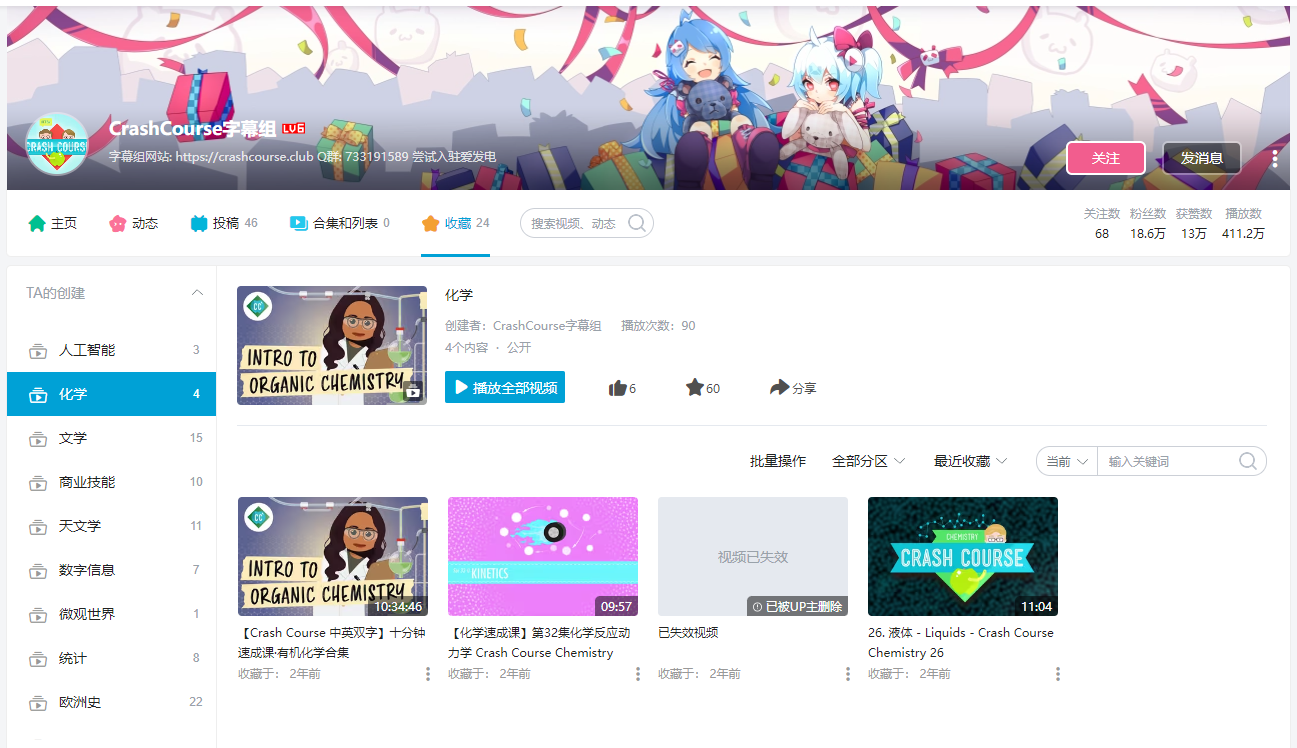Screen dimensions: 1297x748
Task: Open the 欧洲史 favorites folder
Action: (111, 702)
